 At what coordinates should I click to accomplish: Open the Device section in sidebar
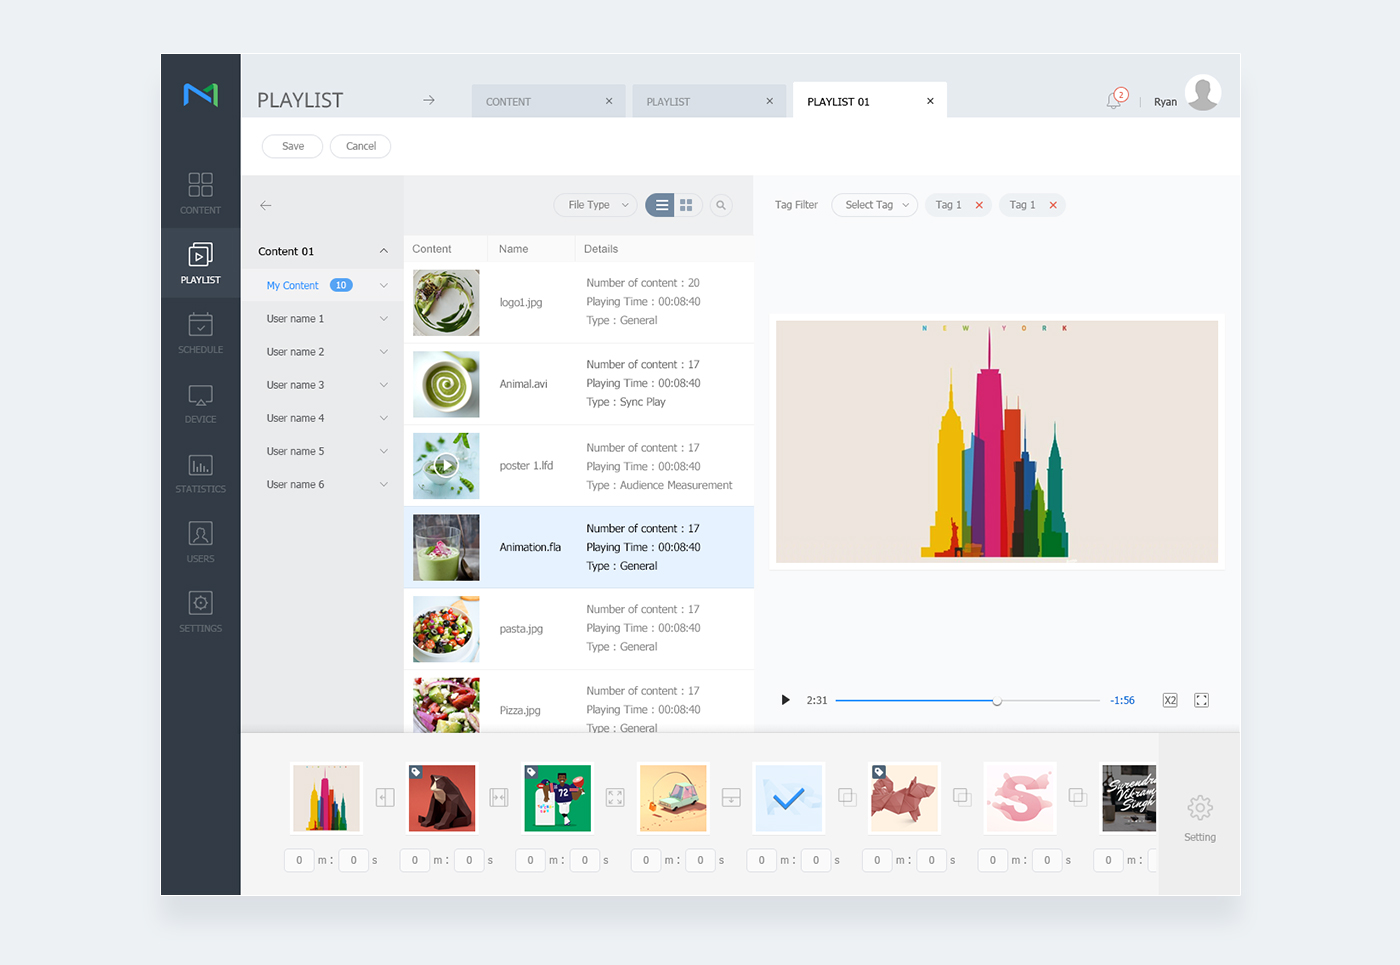click(x=200, y=403)
